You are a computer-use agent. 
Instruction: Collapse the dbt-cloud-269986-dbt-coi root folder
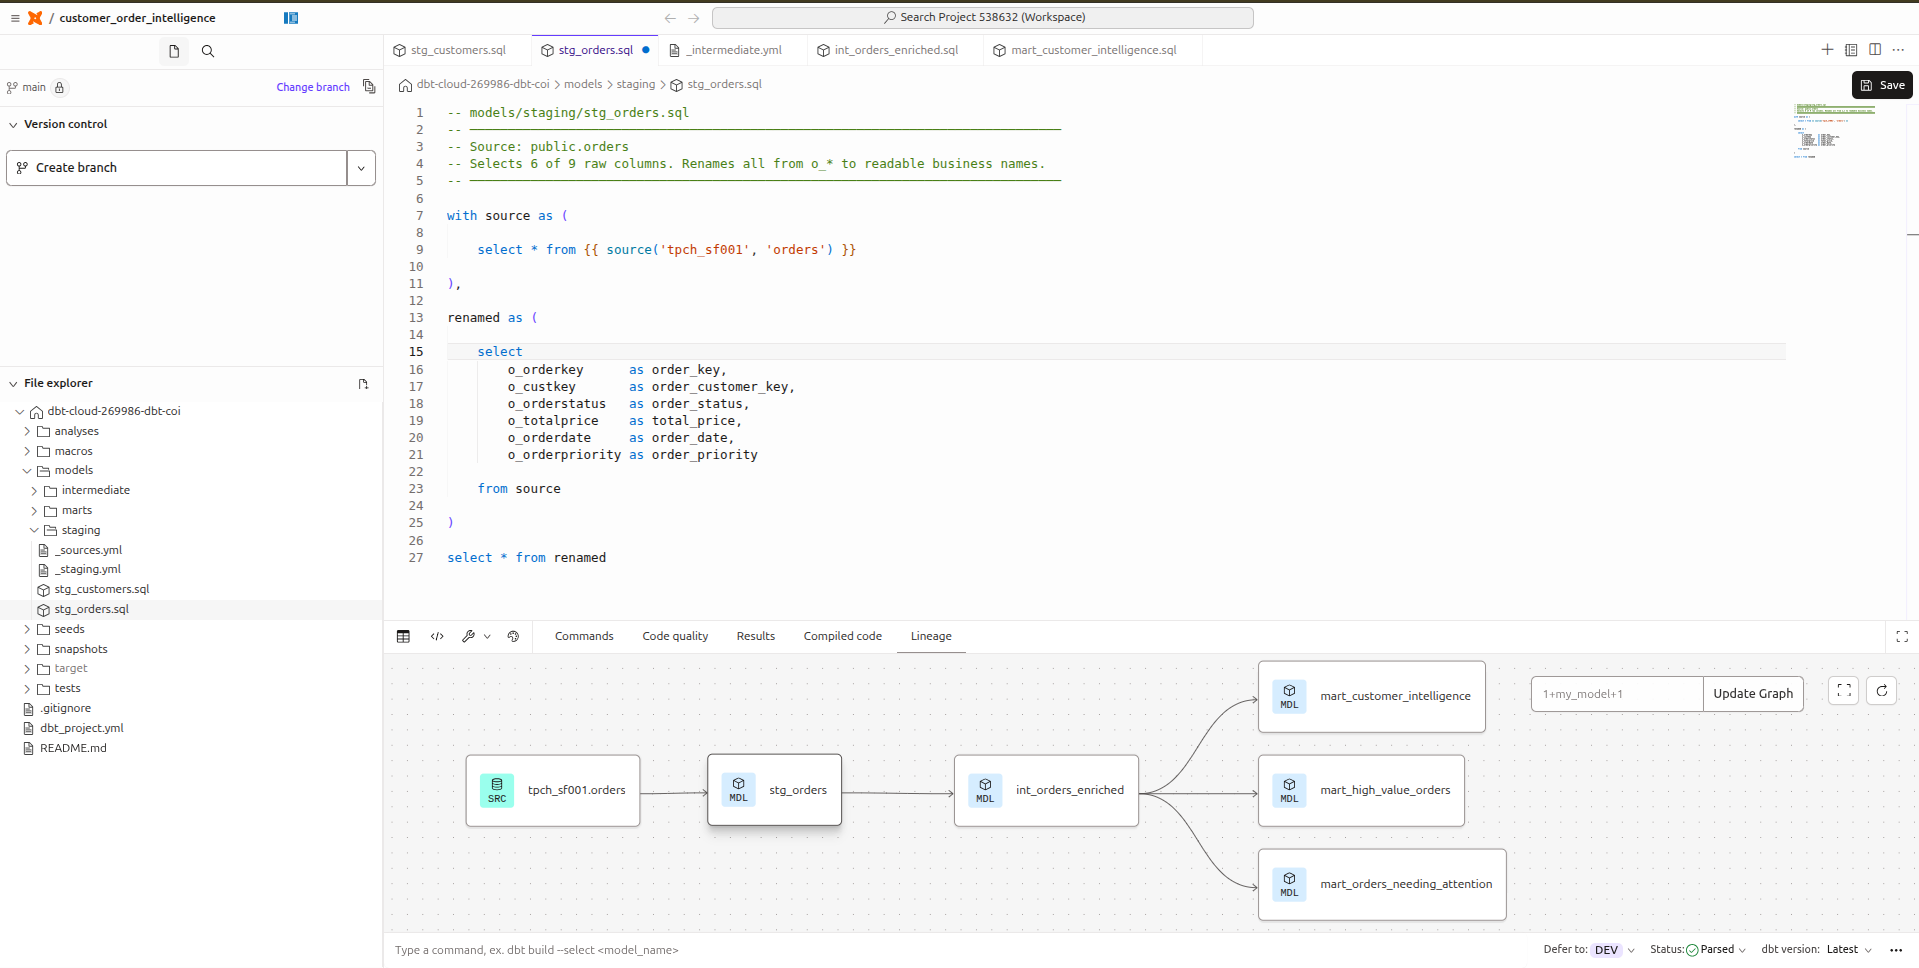19,411
